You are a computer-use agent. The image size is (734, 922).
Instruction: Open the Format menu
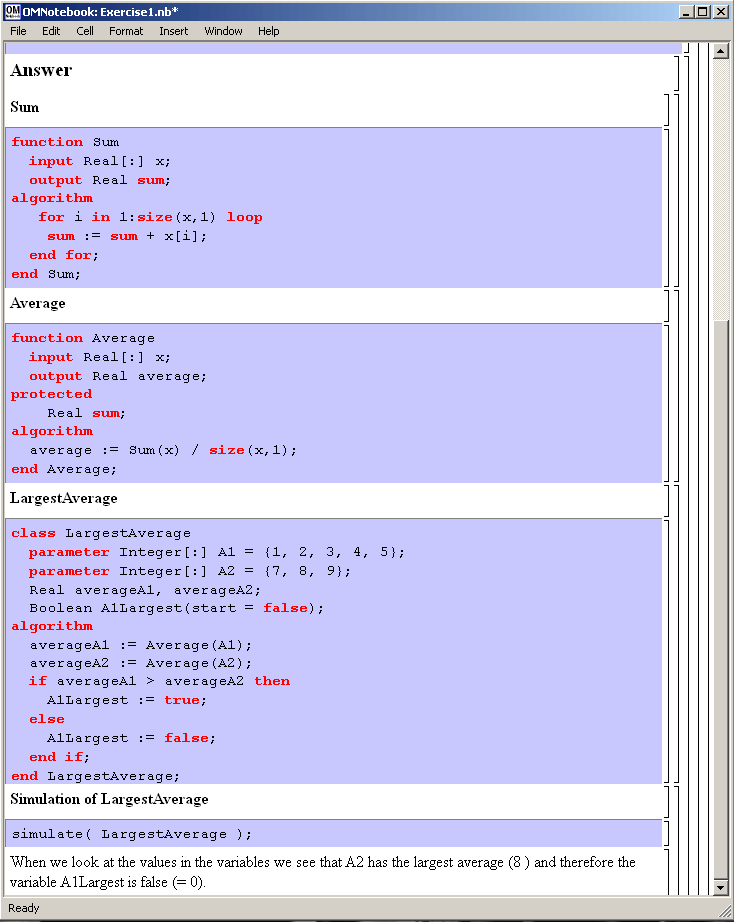126,31
